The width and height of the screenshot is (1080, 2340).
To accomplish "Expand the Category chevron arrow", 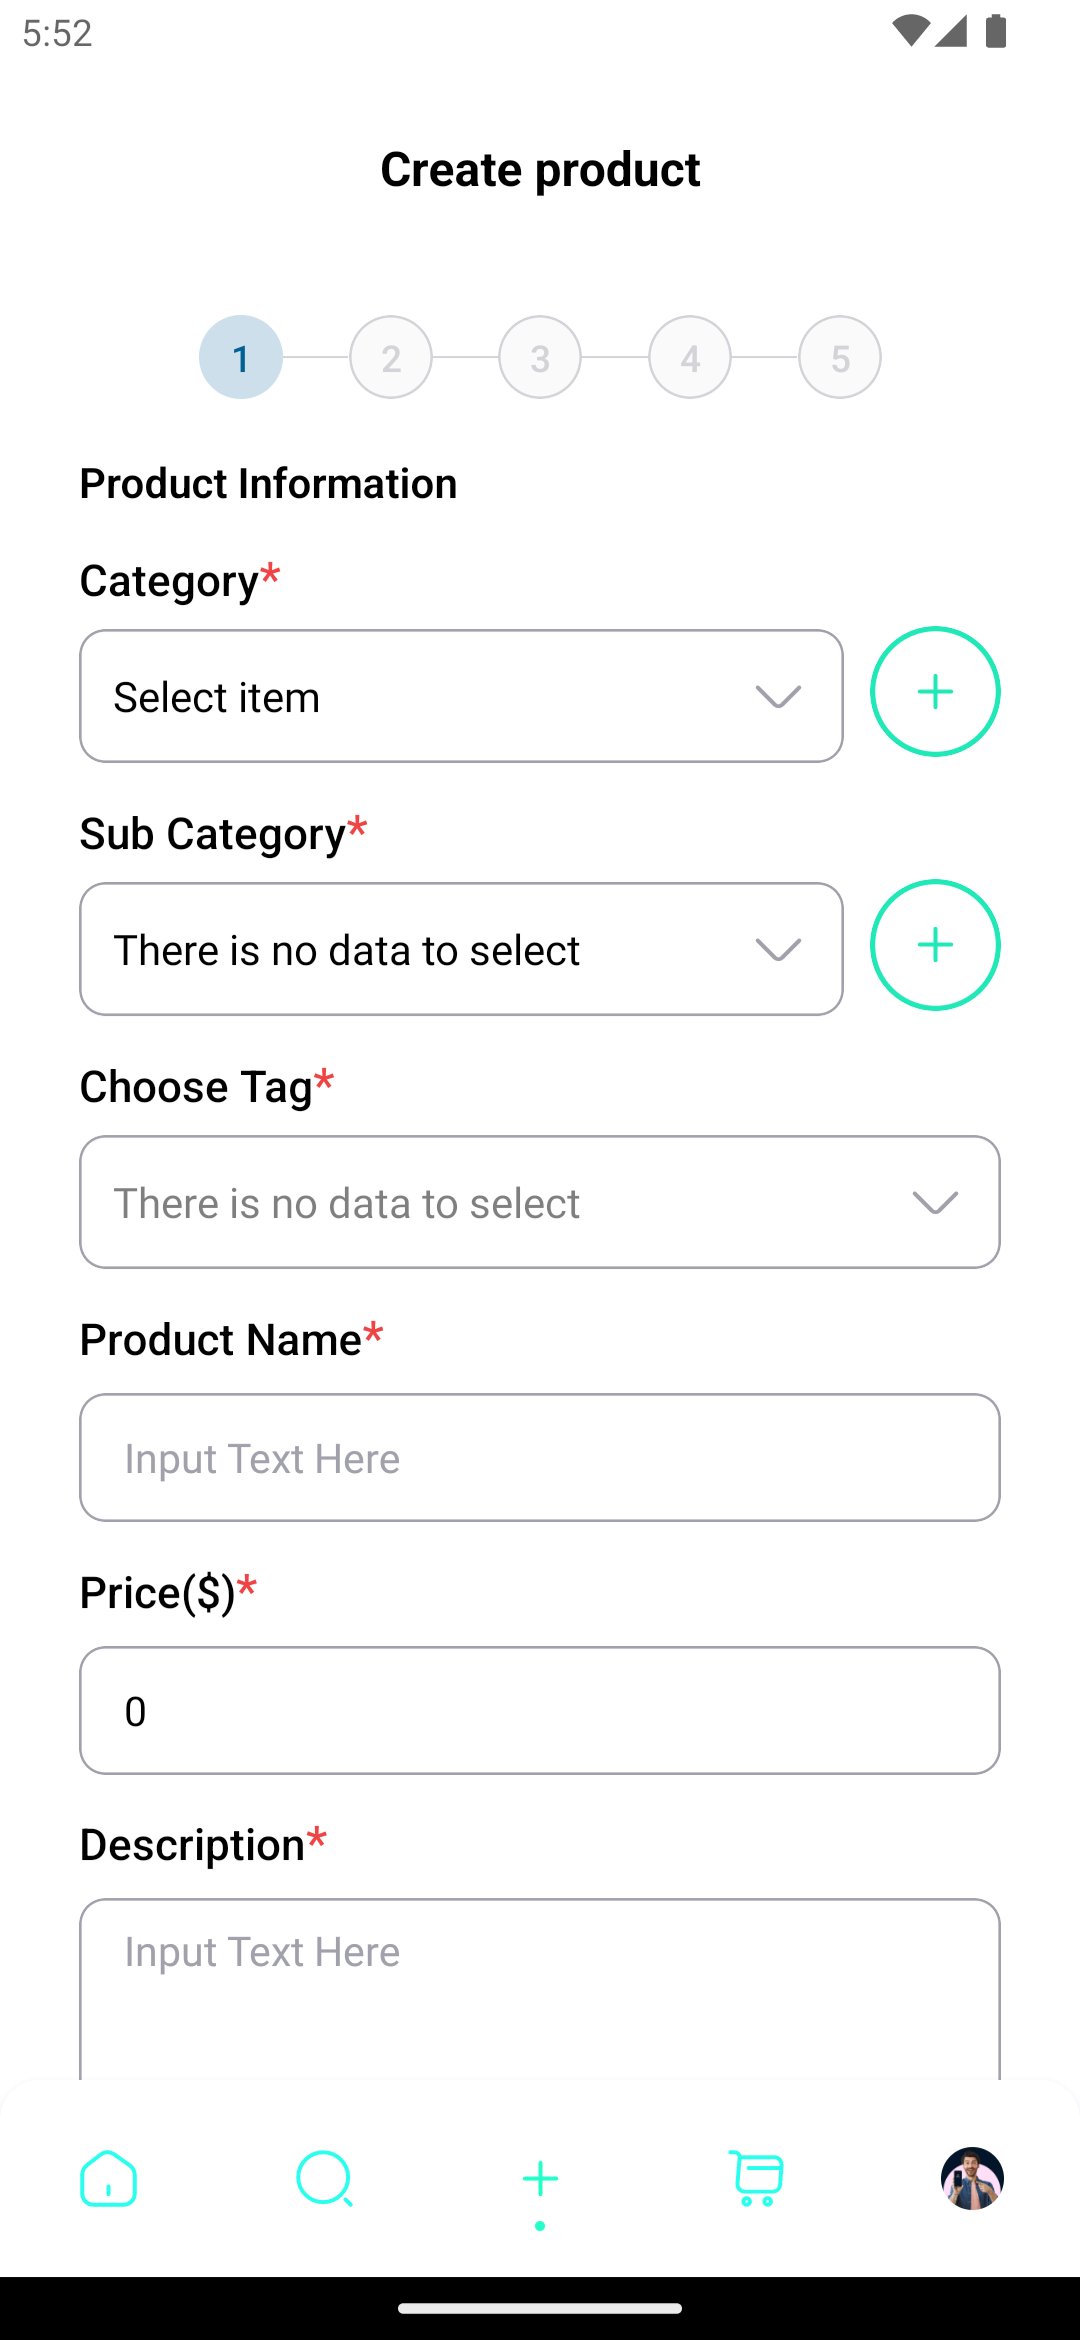I will (778, 697).
